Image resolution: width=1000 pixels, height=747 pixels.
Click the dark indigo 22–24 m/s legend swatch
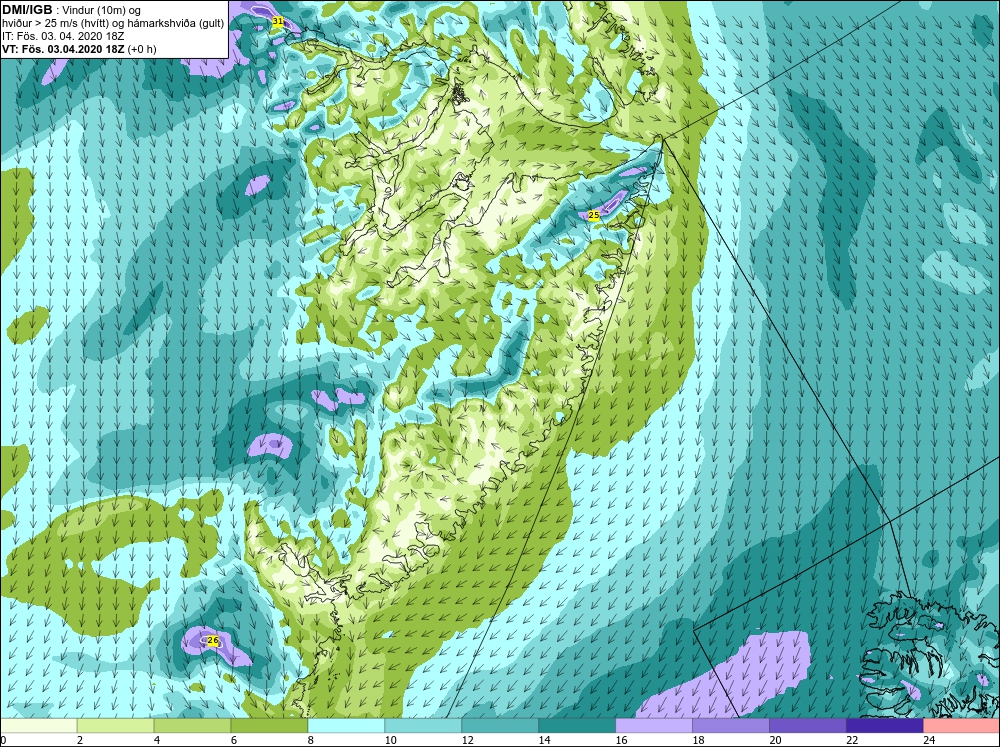885,726
